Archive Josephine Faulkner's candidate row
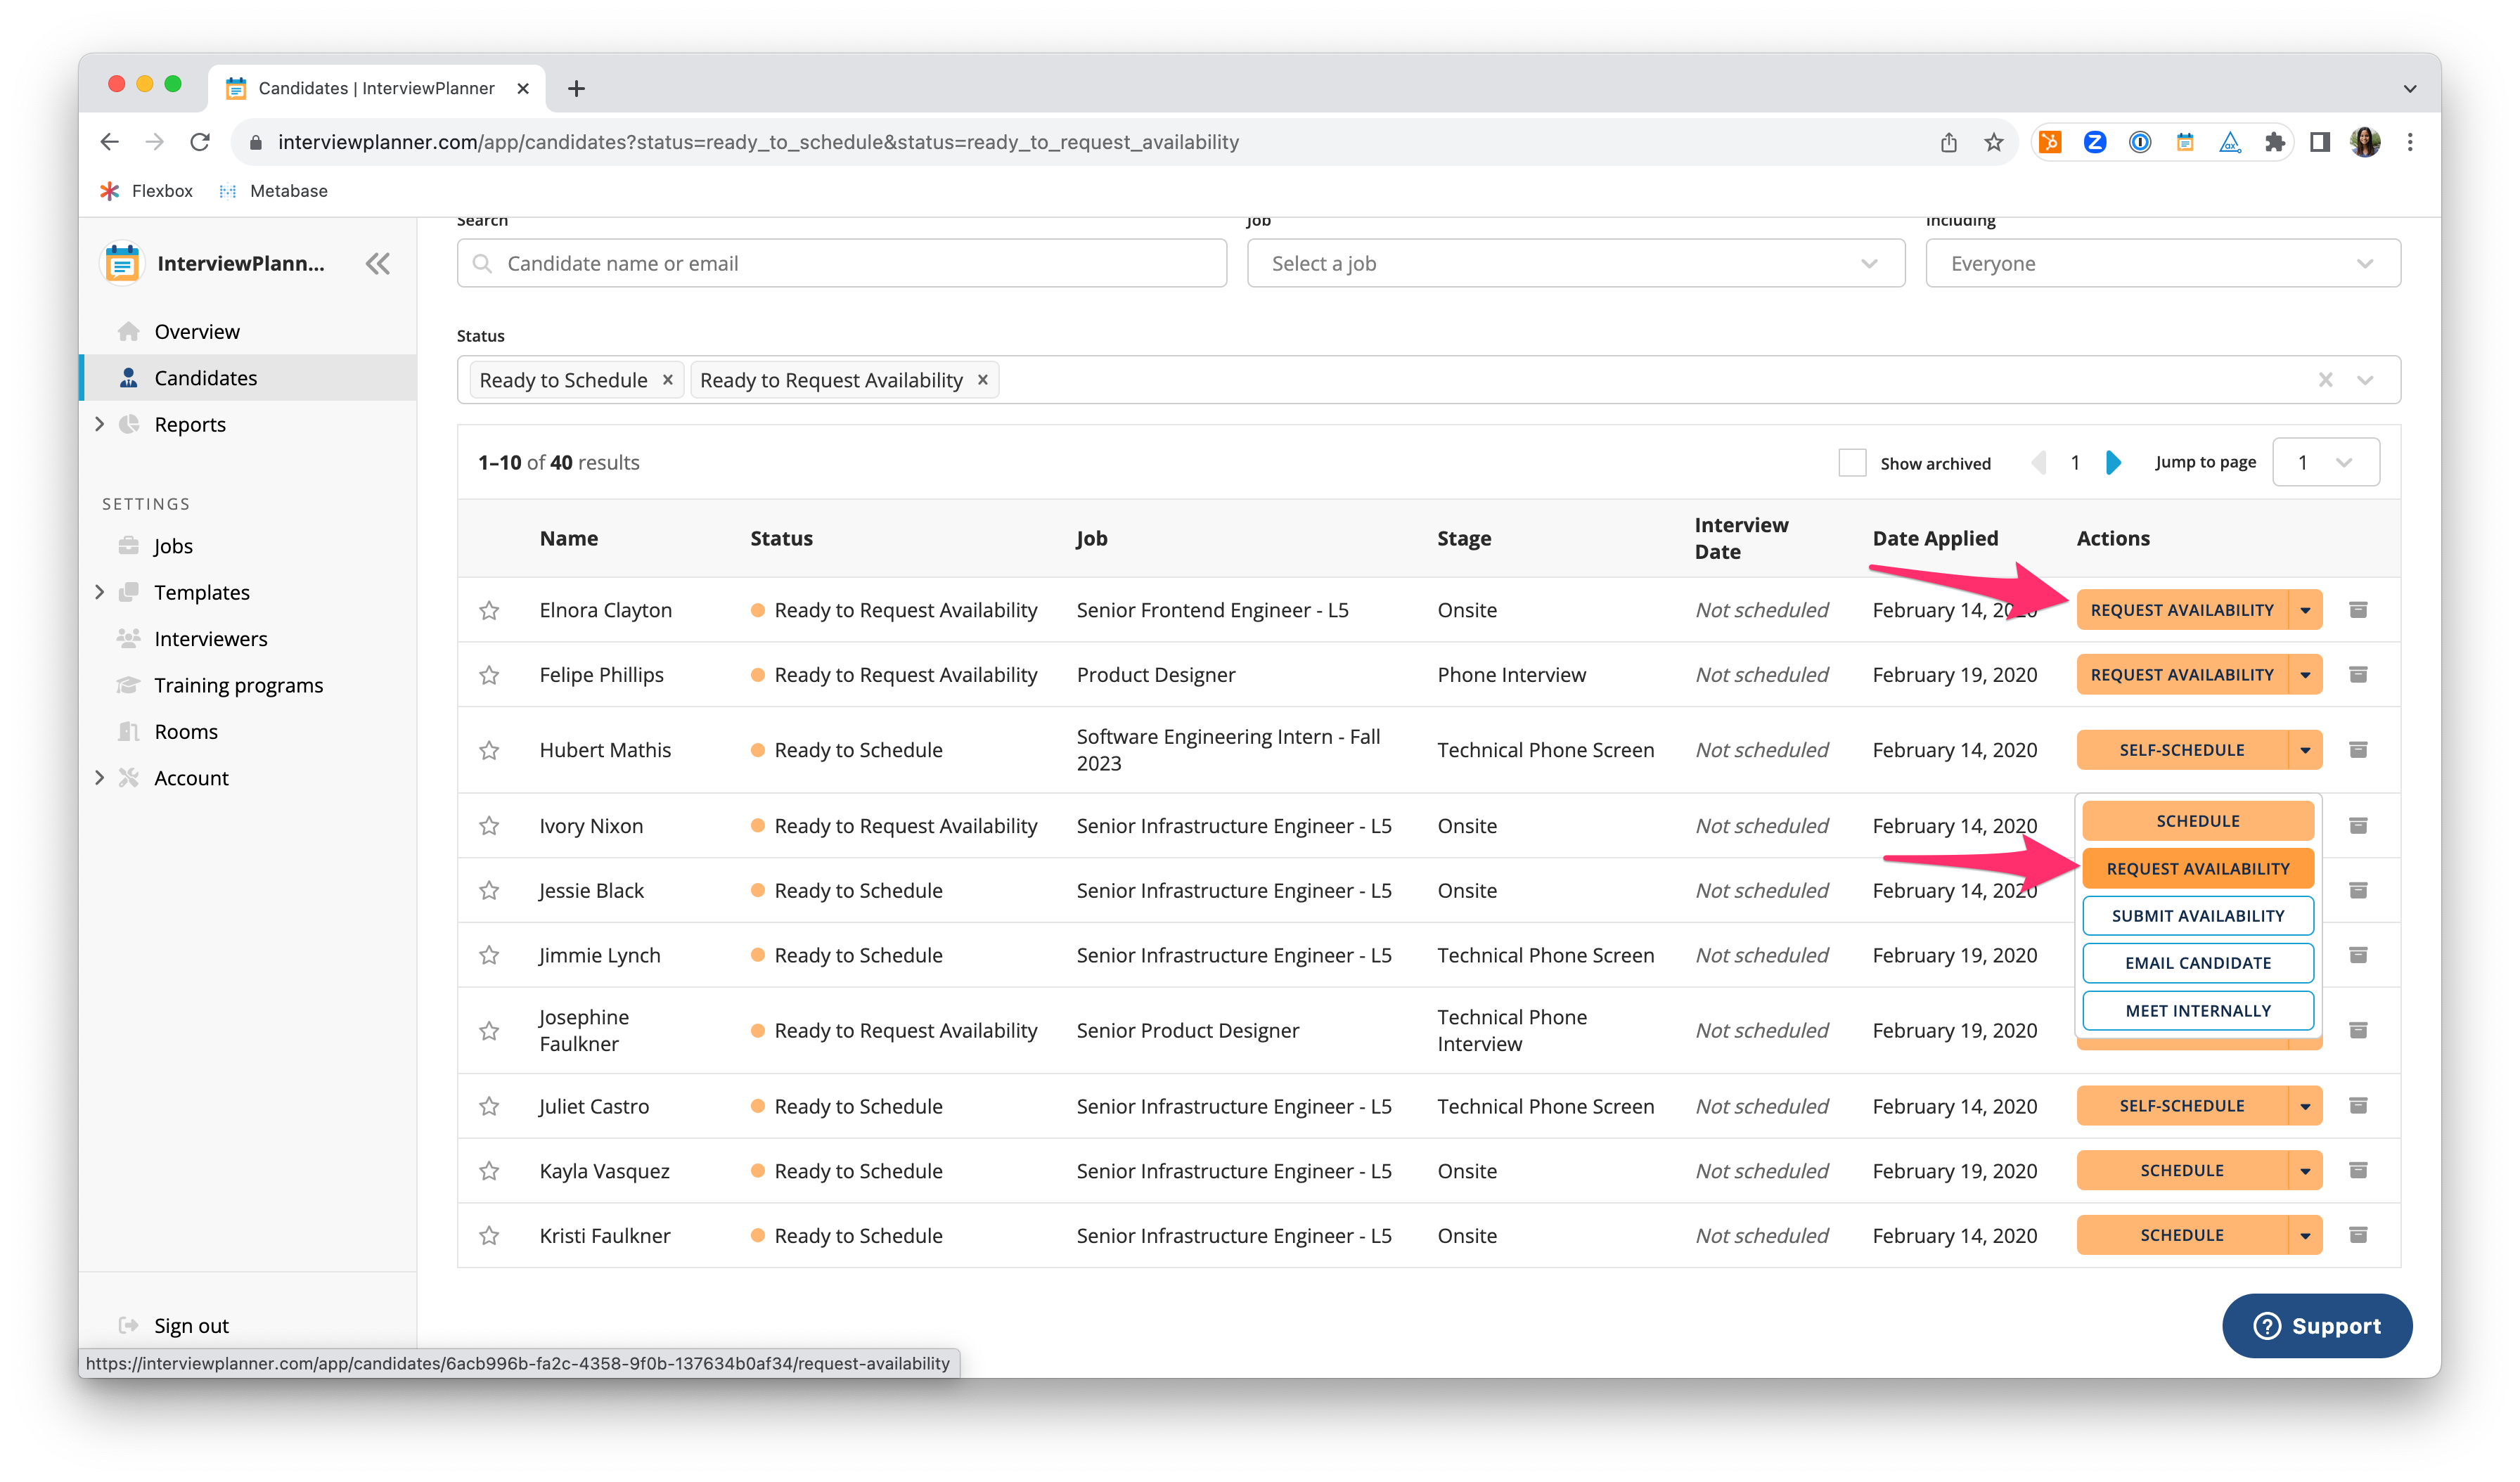The image size is (2520, 1482). pos(2358,1030)
